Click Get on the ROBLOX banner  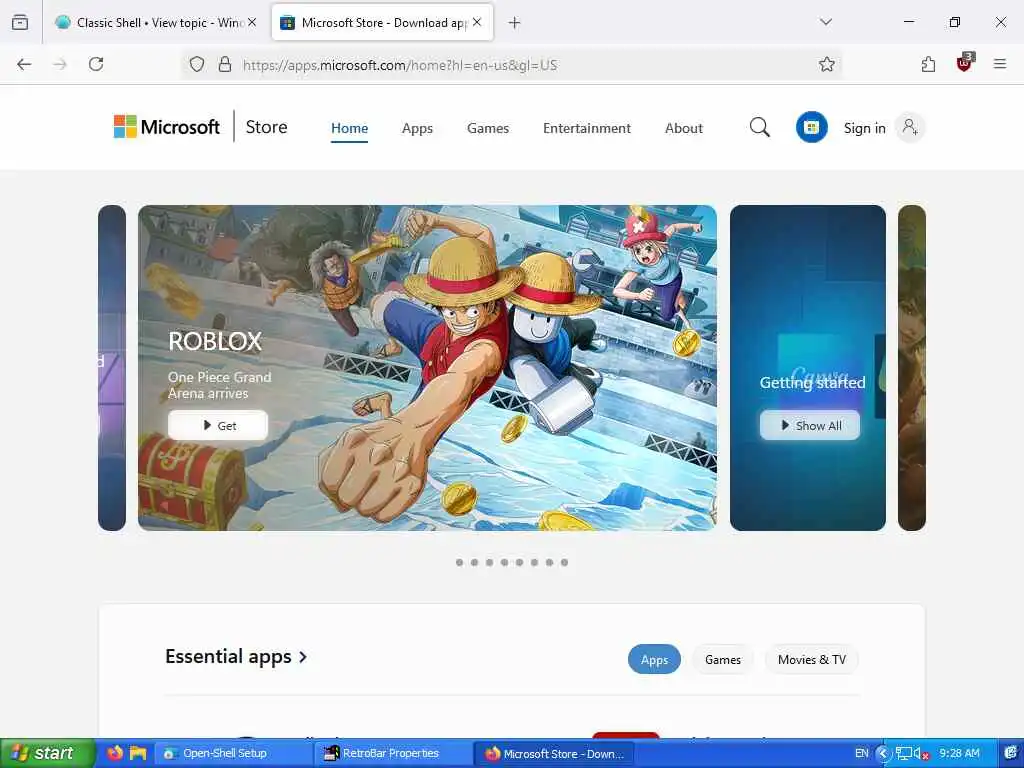click(217, 425)
